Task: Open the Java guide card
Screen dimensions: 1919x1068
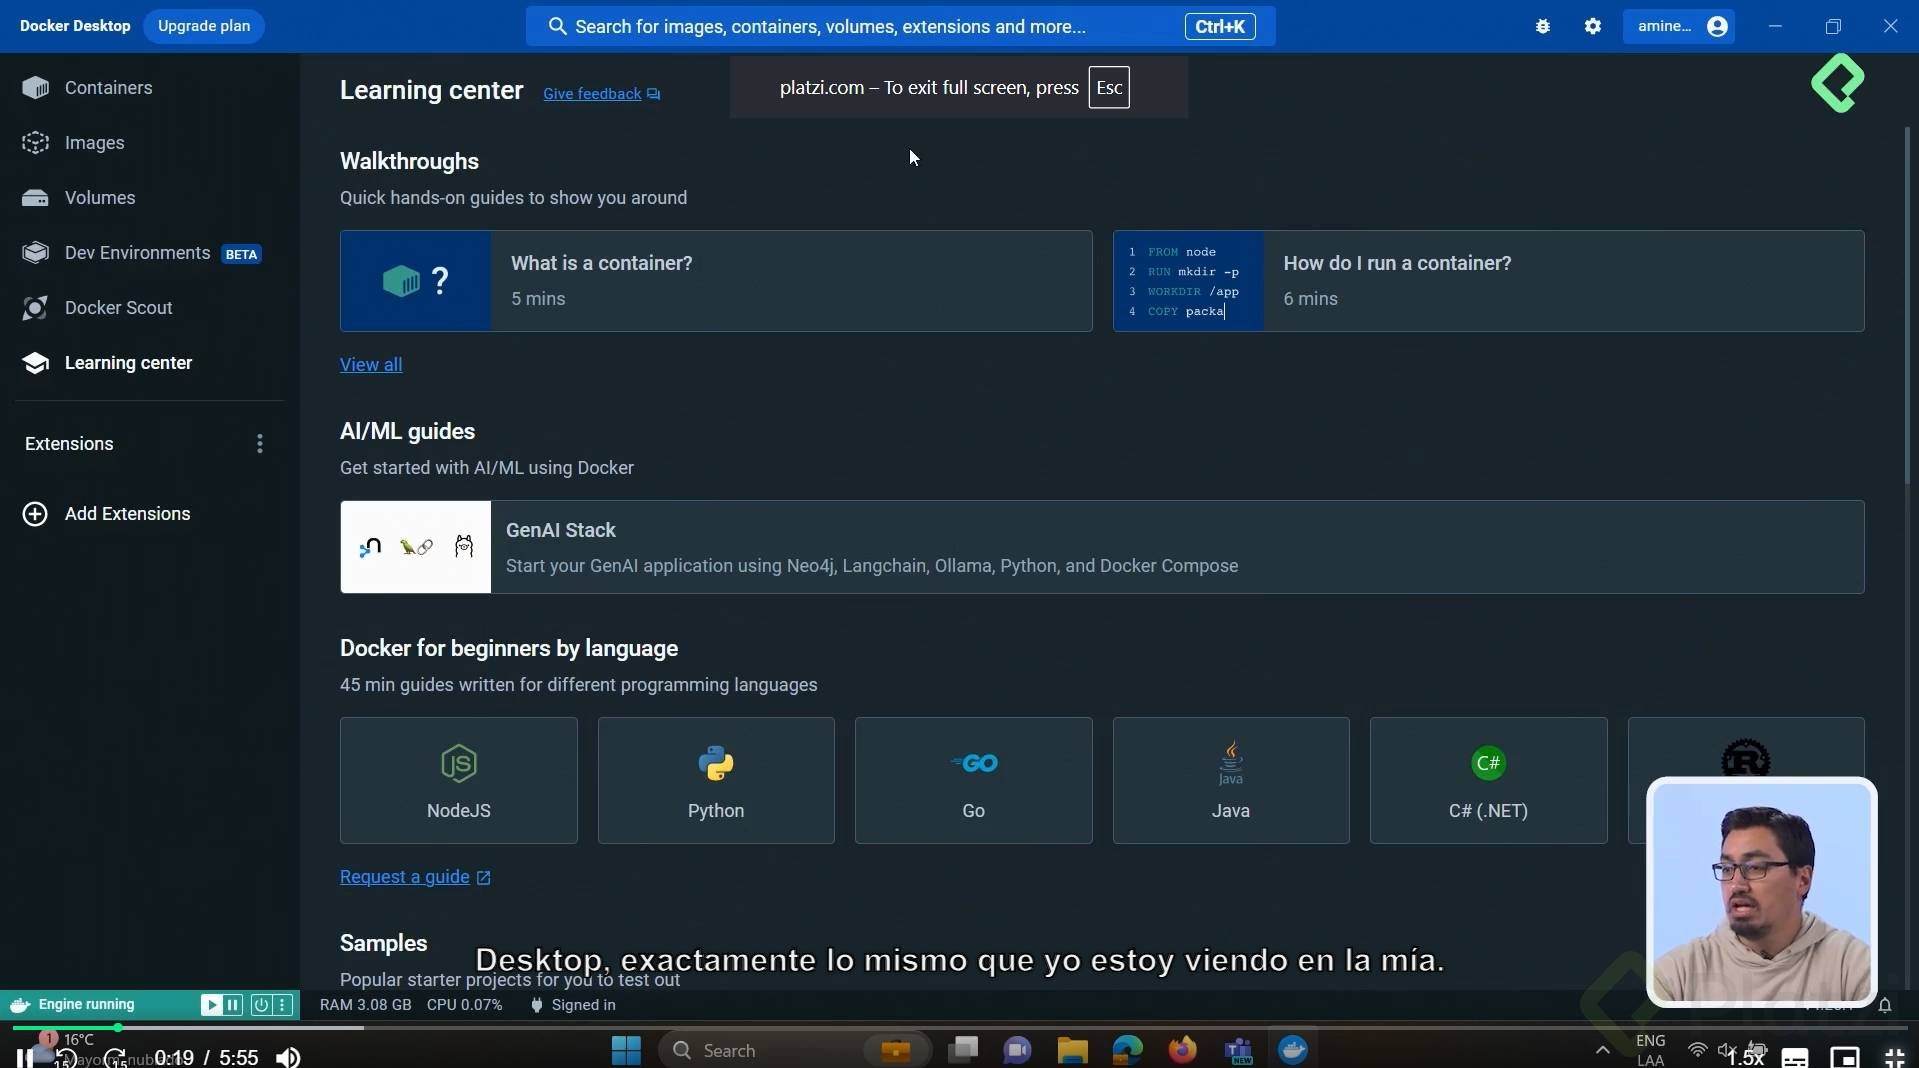Action: point(1231,780)
